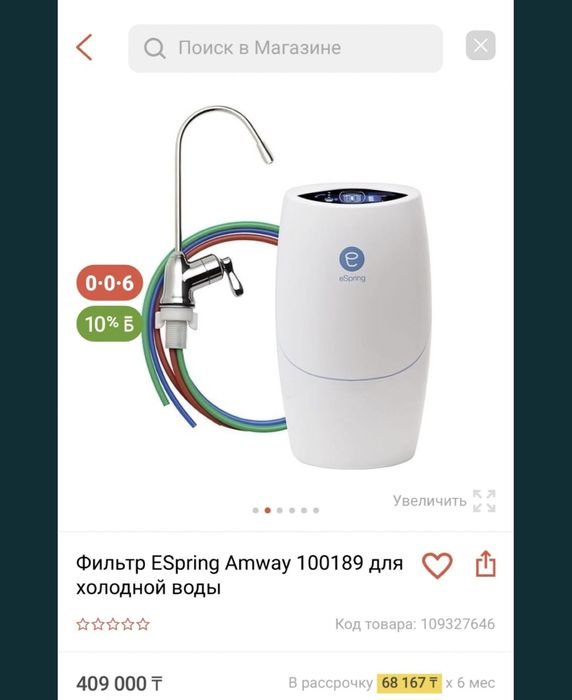Viewport: 572px width, 700px height.
Task: Click the 'Увеличить' link
Action: [430, 501]
